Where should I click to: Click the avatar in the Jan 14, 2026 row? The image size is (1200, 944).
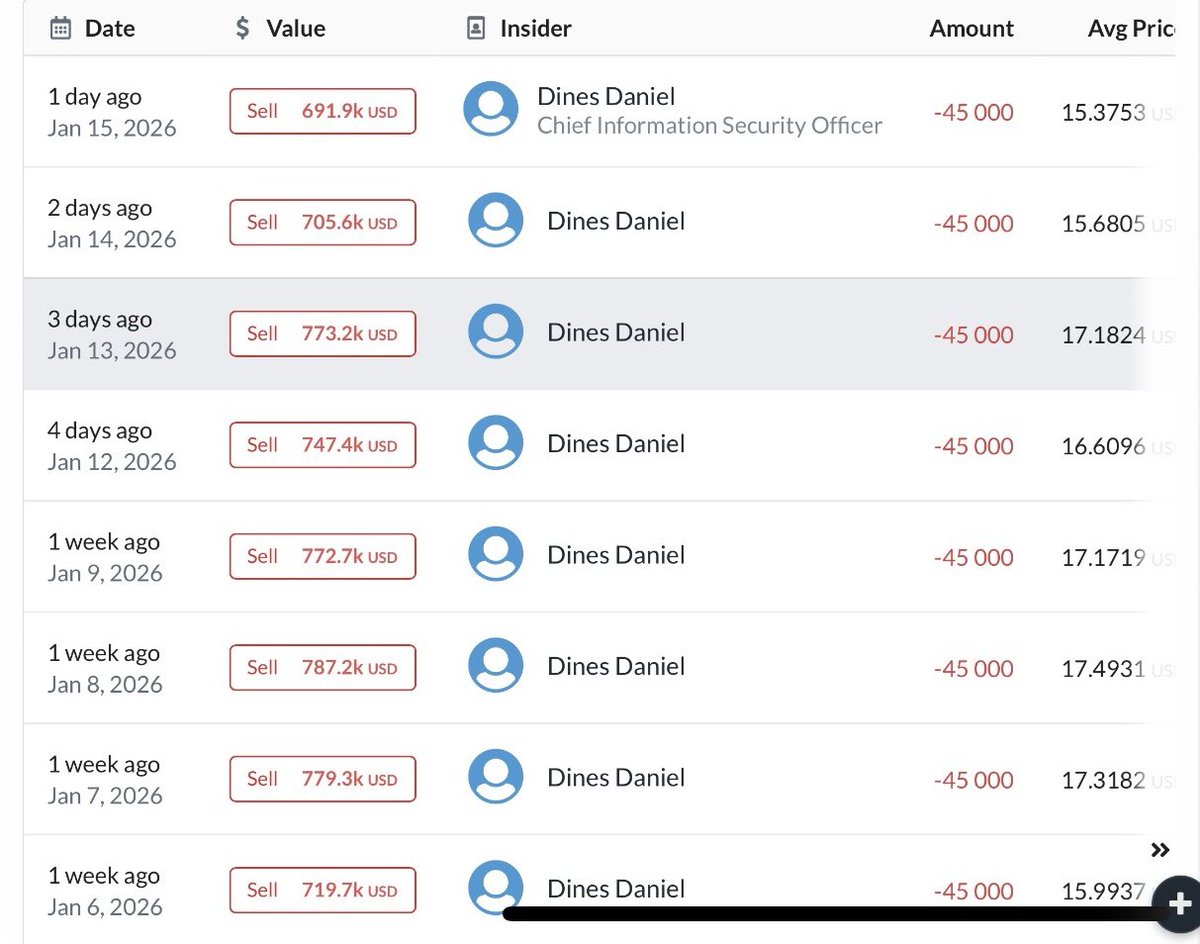(495, 220)
